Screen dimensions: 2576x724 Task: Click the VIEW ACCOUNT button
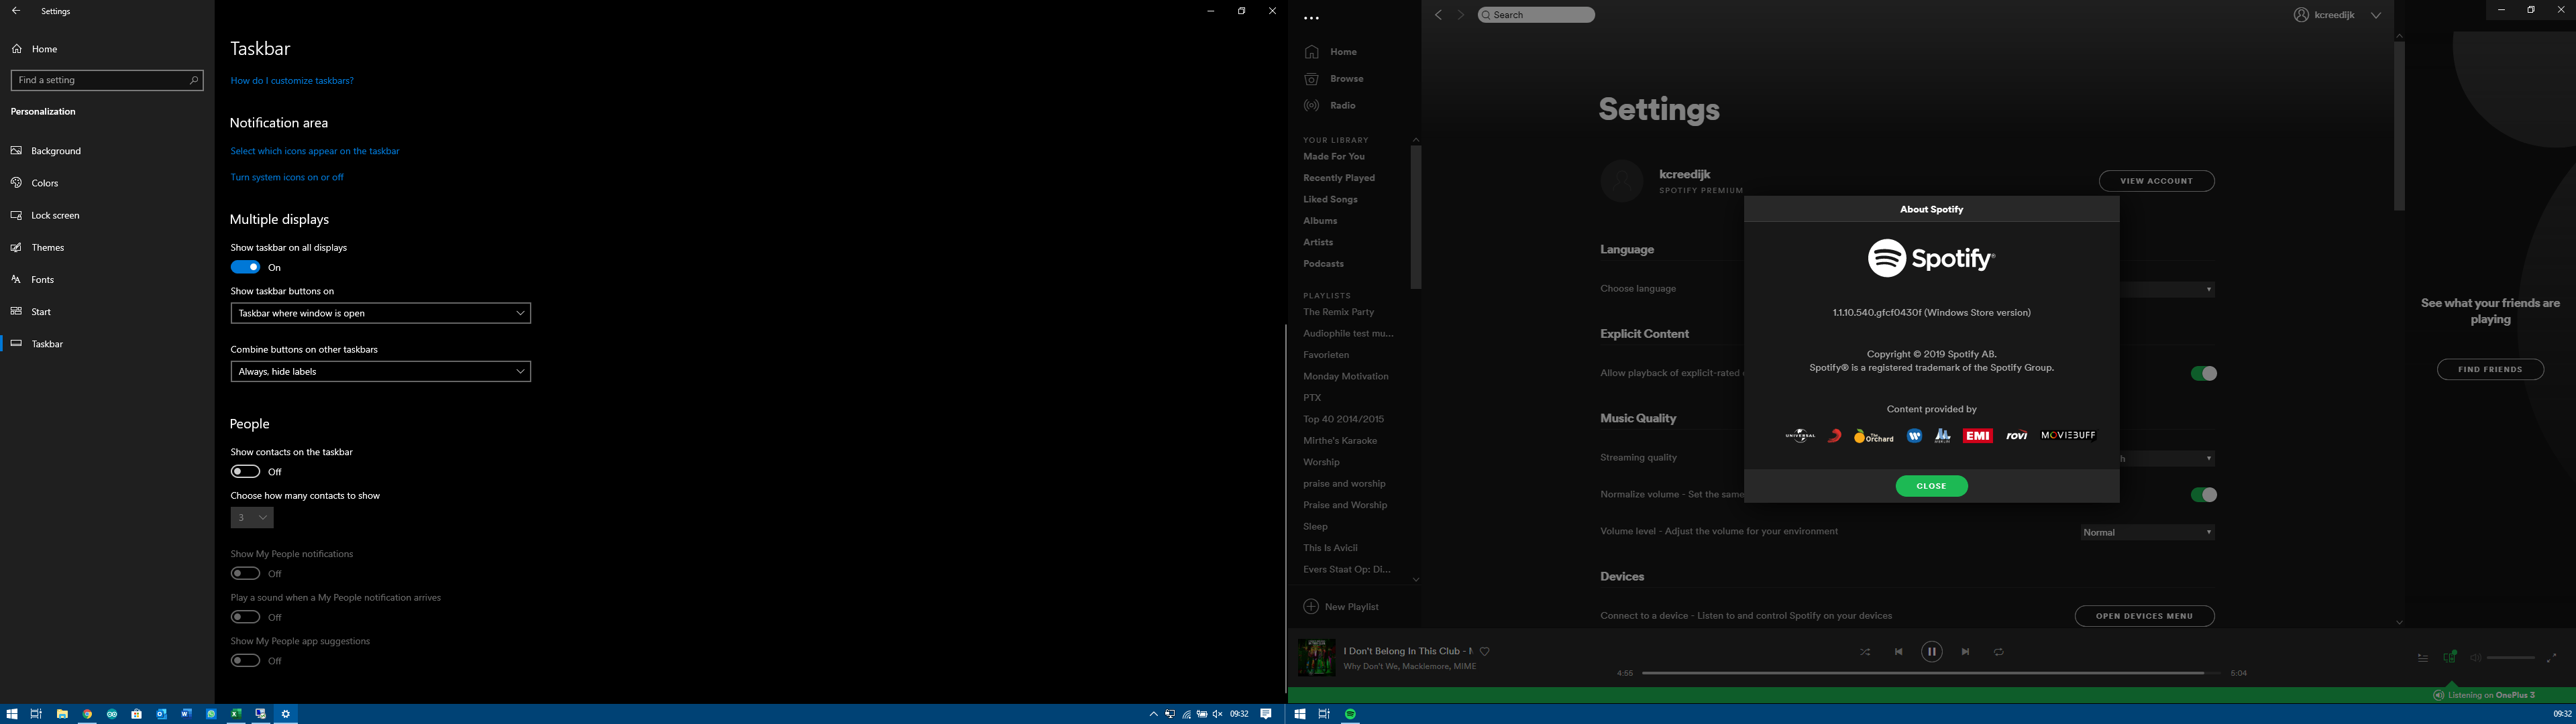[2156, 181]
